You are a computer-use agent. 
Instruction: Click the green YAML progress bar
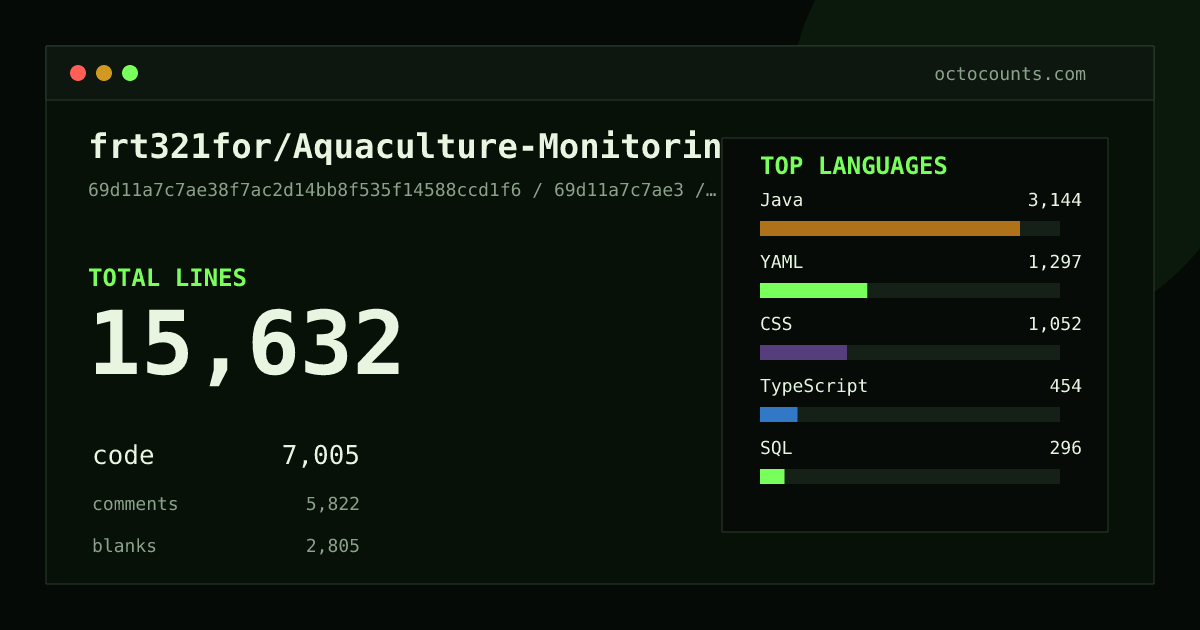pyautogui.click(x=813, y=290)
